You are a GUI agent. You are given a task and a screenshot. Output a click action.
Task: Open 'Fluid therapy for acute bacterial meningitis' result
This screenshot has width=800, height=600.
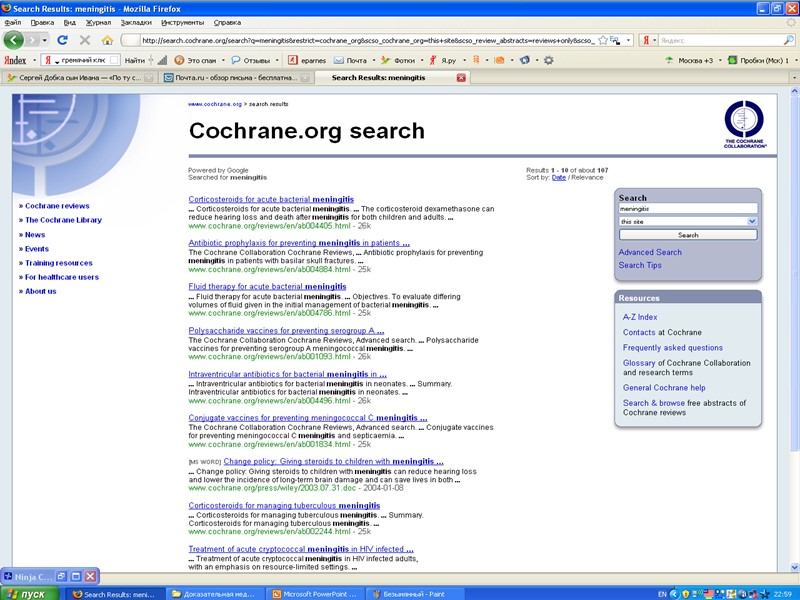pyautogui.click(x=267, y=287)
